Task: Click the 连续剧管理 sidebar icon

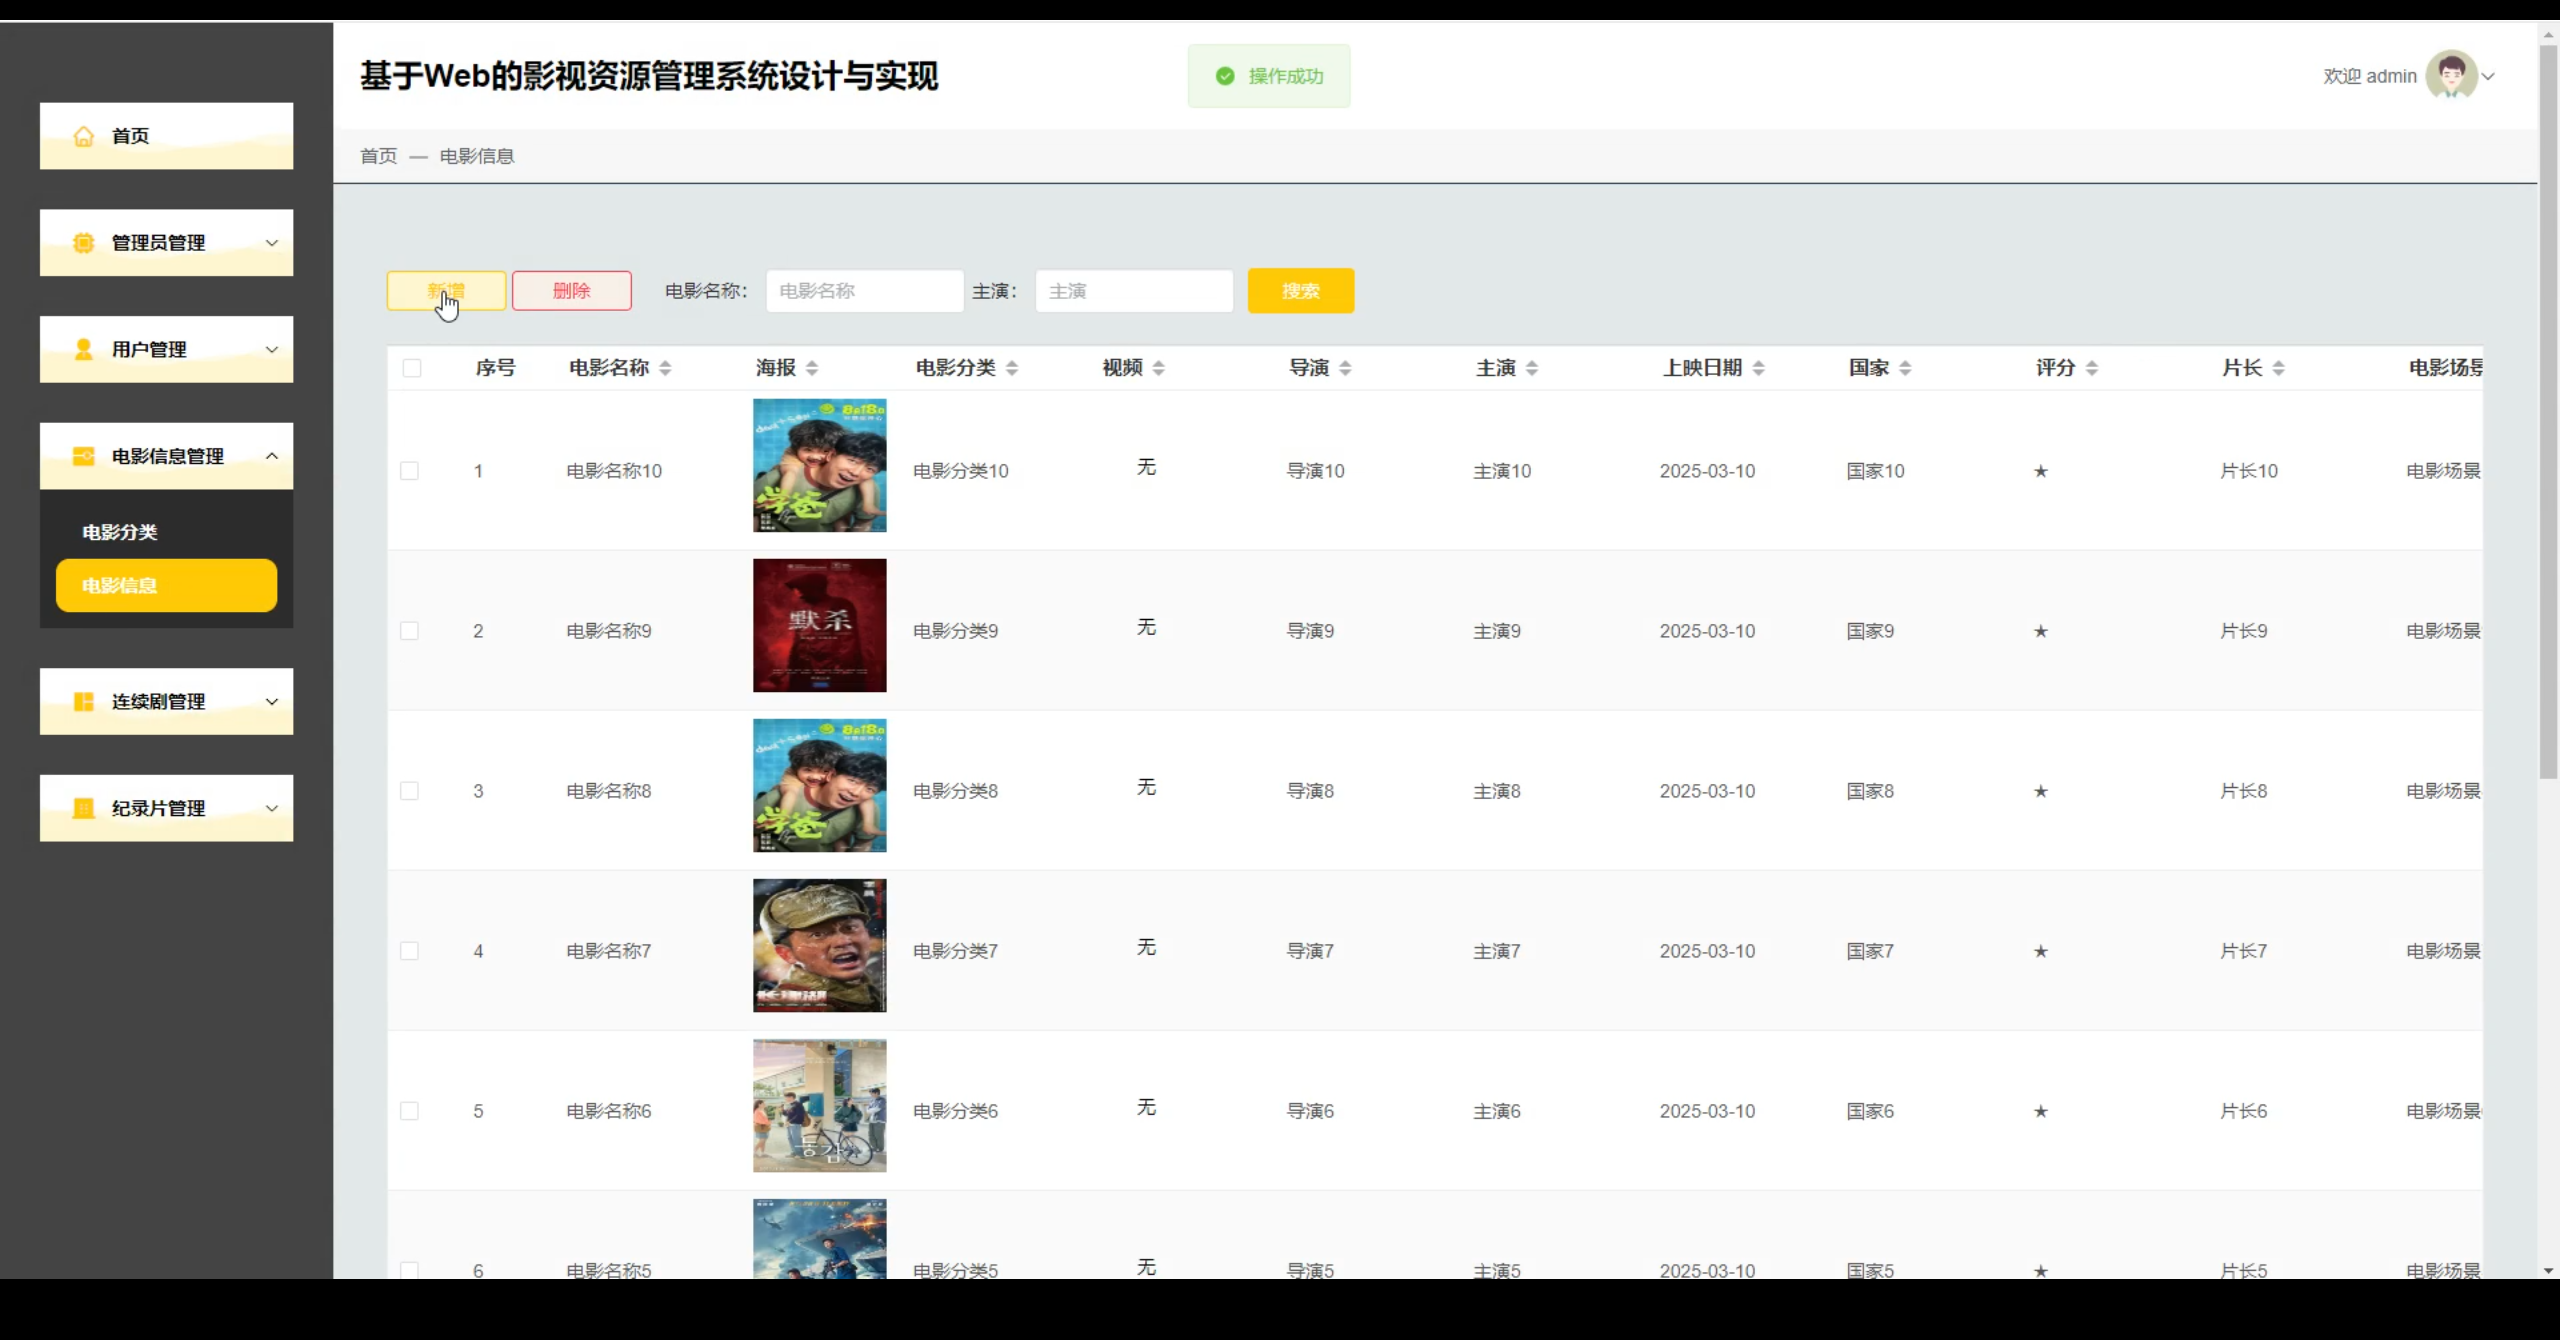Action: [83, 701]
